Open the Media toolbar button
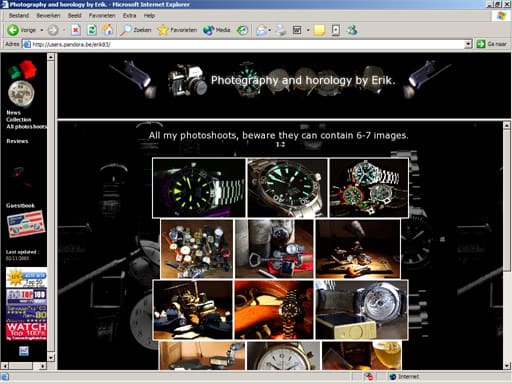 (x=217, y=30)
